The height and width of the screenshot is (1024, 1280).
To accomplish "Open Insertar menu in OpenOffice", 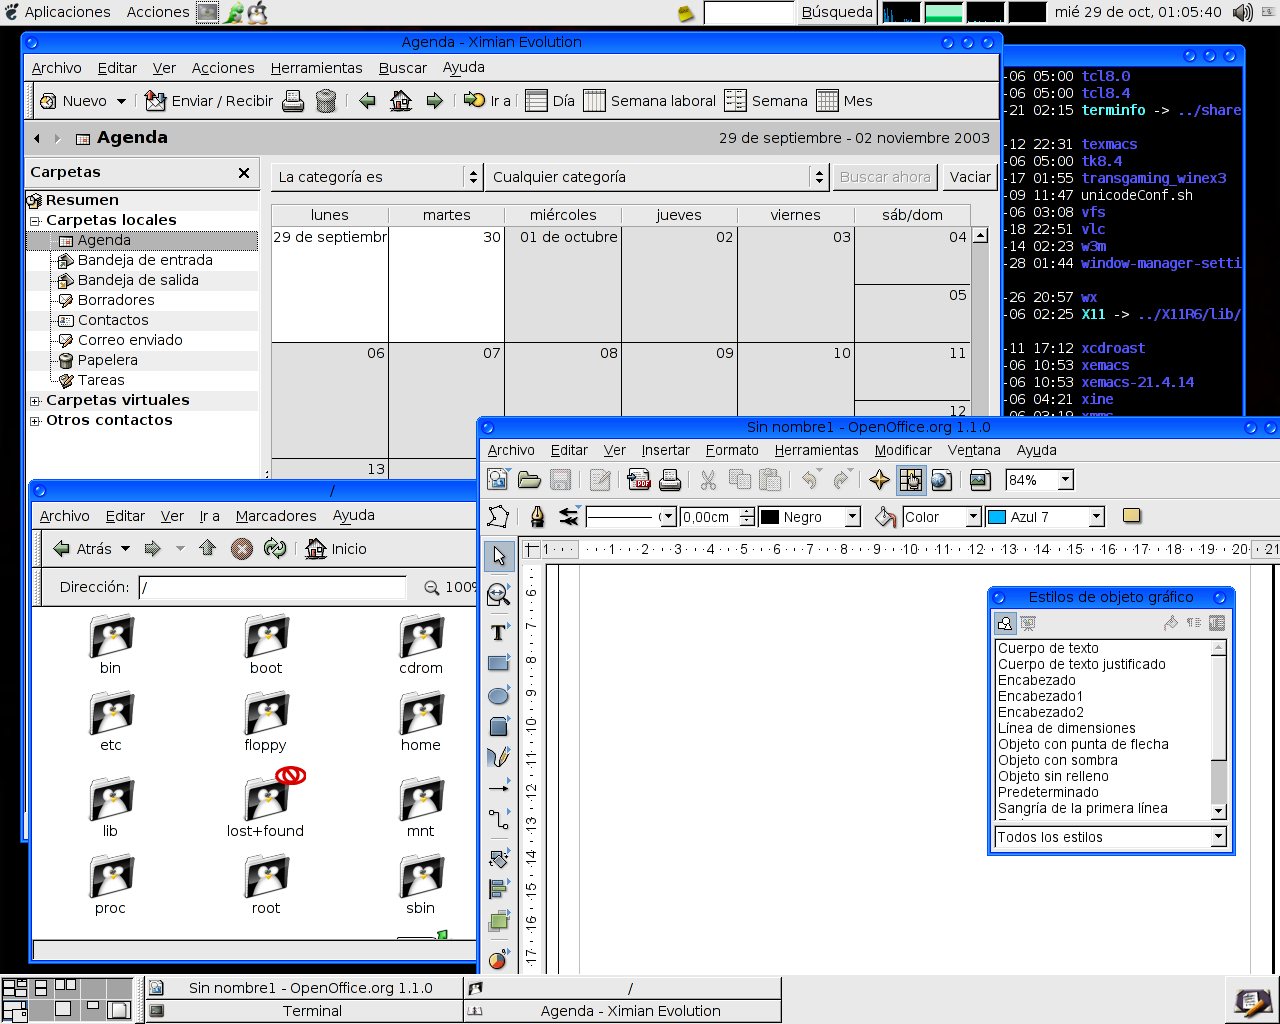I will pyautogui.click(x=666, y=450).
